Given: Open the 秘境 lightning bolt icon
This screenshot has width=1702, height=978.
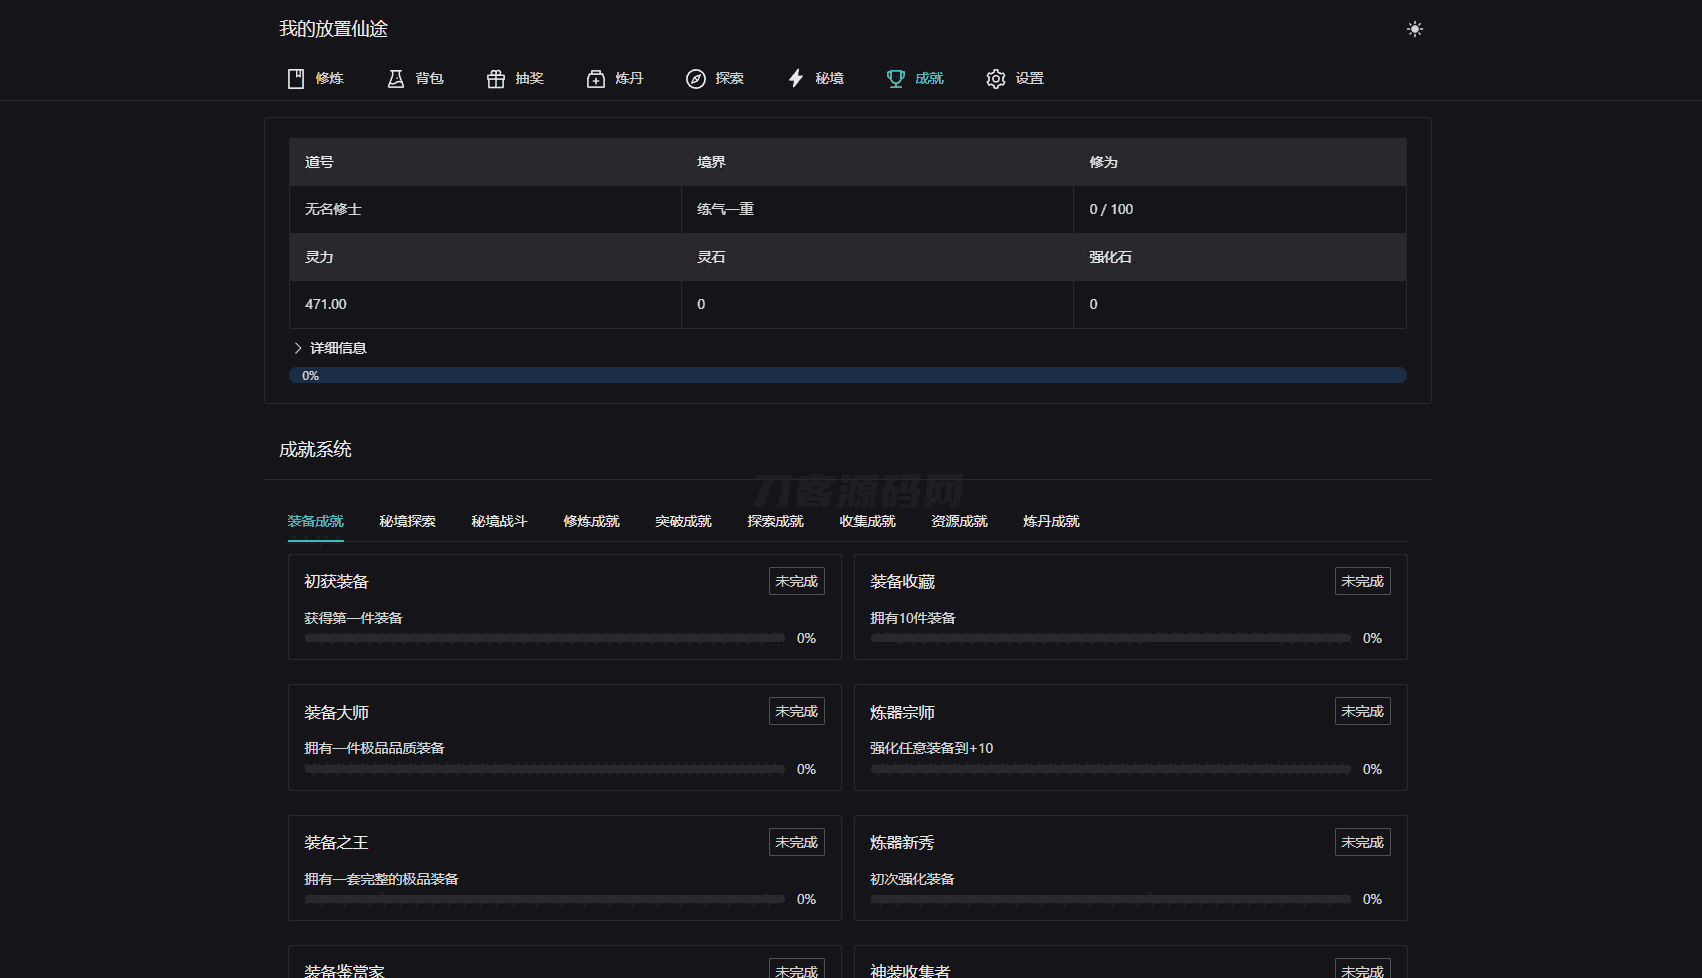Looking at the screenshot, I should (796, 79).
